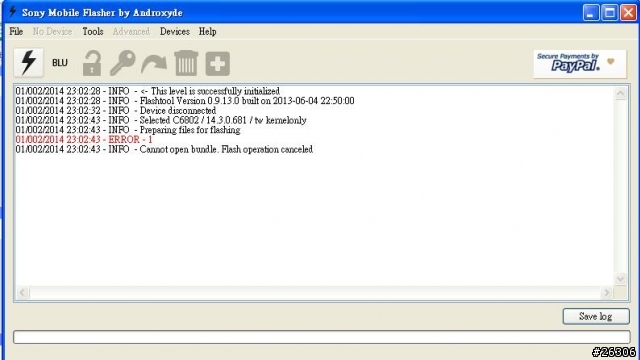The width and height of the screenshot is (640, 360).
Task: Minimize the Sony Mobile Flasher window
Action: coord(591,13)
